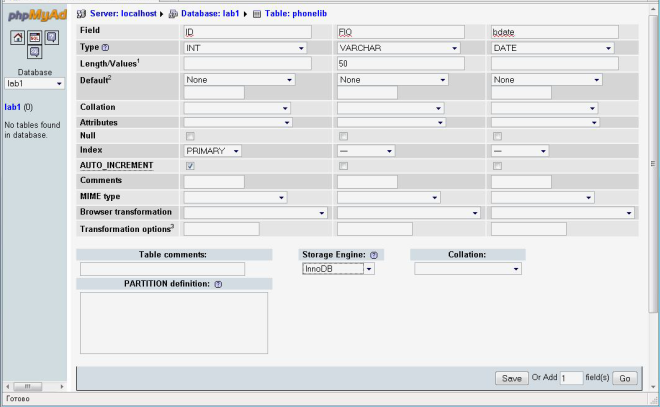Go to Database: lab1 breadcrumb
Viewport: 660px width, 407px height.
coord(210,13)
